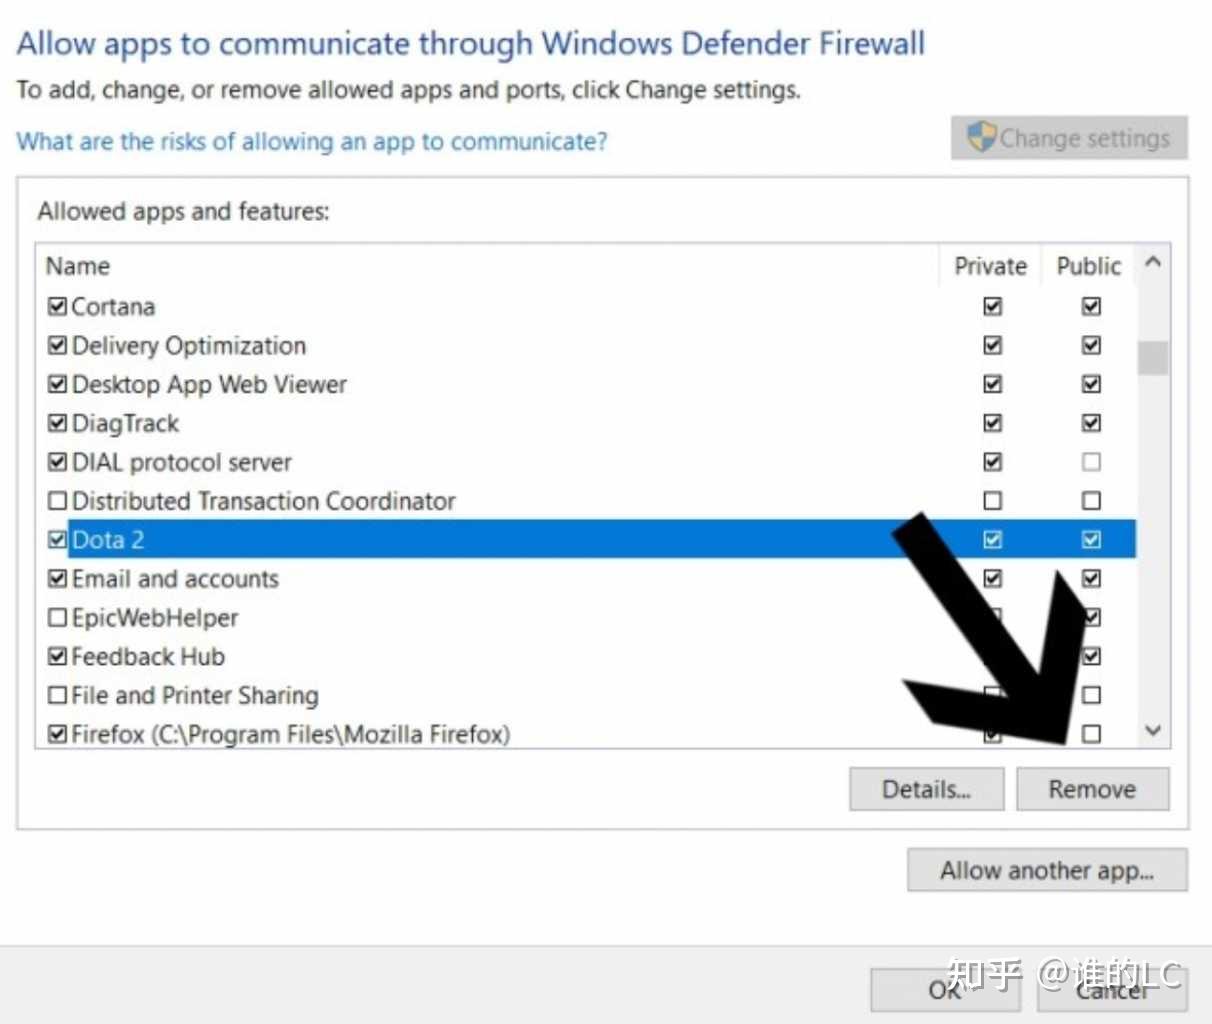
Task: Toggle DiagTrack Private checkbox
Action: click(x=992, y=423)
